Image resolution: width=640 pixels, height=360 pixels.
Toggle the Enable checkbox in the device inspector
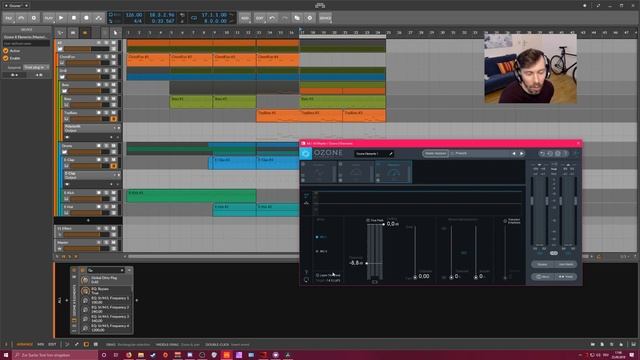point(6,58)
